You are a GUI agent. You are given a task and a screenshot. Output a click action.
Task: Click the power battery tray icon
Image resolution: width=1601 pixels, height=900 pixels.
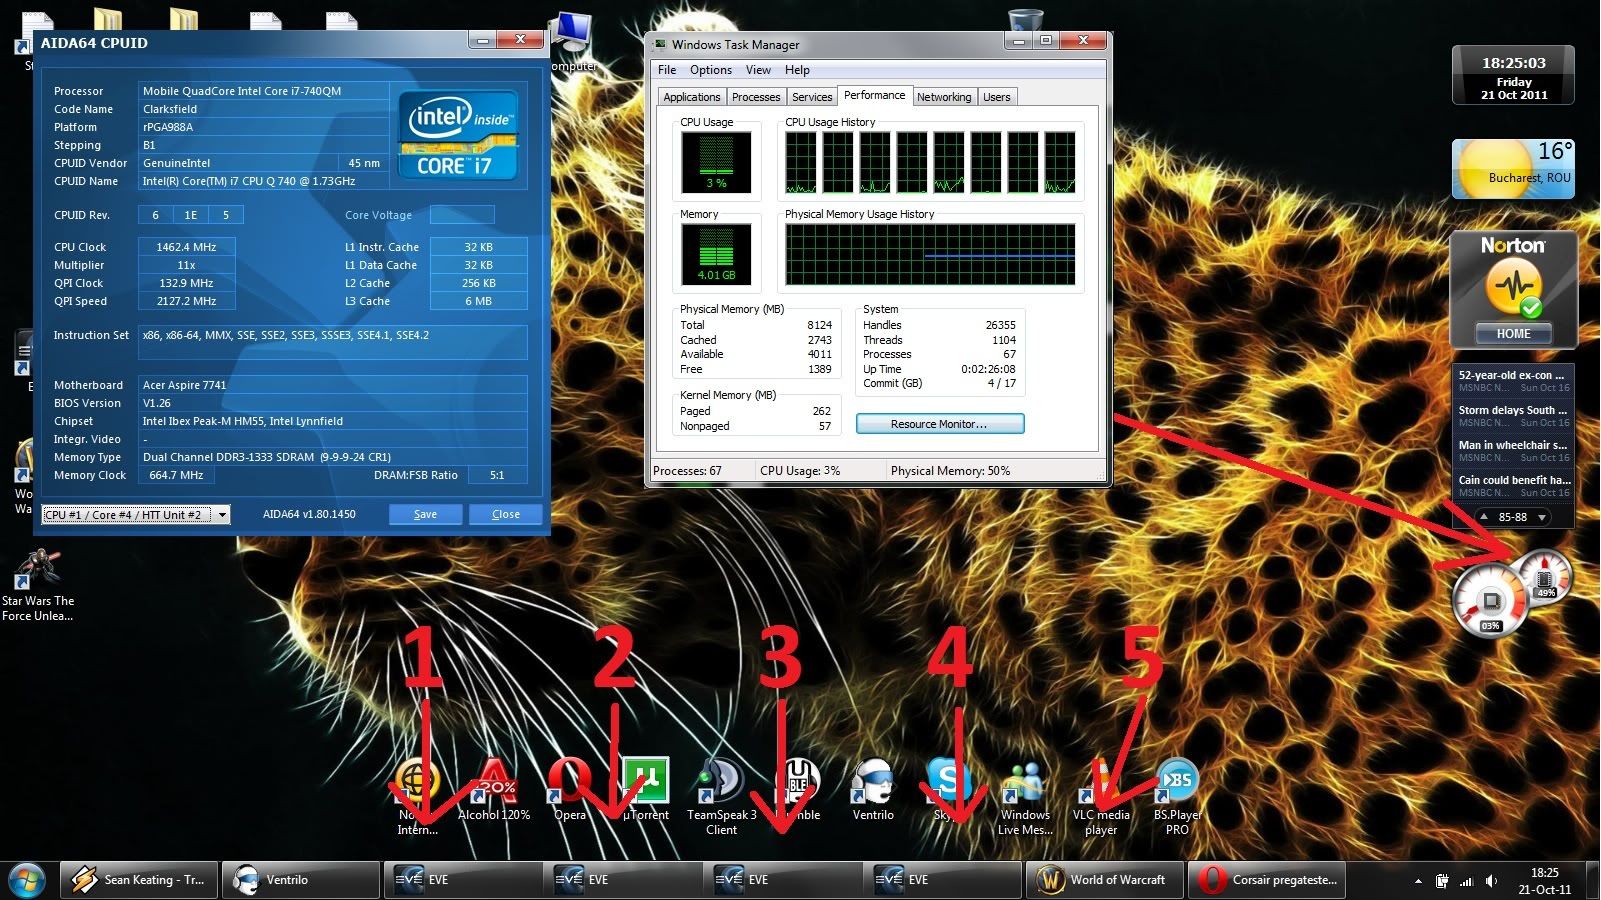pyautogui.click(x=1442, y=881)
